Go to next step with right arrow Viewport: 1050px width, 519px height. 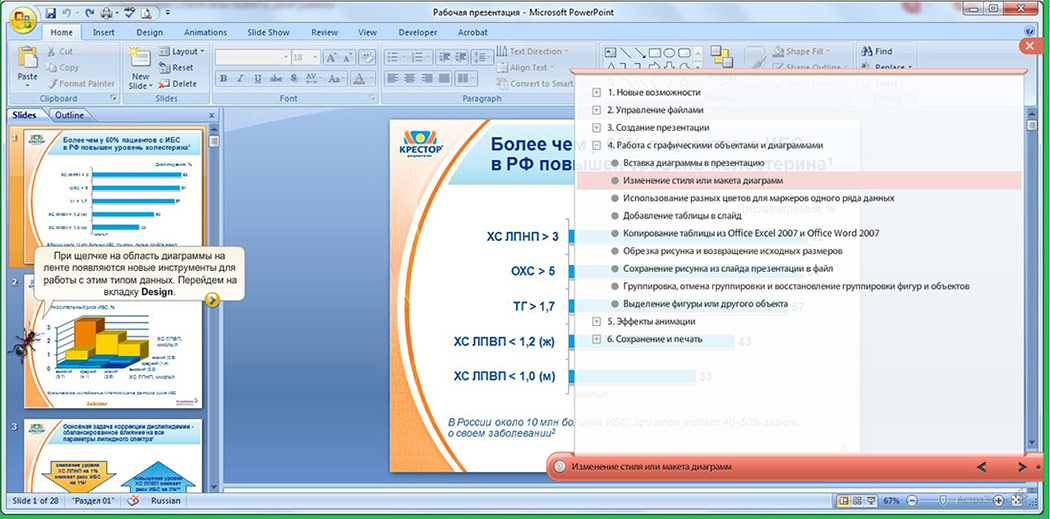click(x=1021, y=467)
